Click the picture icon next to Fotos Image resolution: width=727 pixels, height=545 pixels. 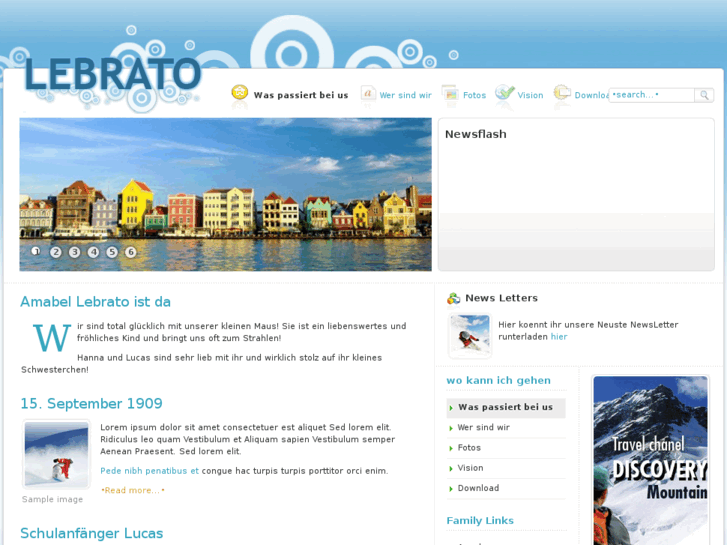coord(450,93)
